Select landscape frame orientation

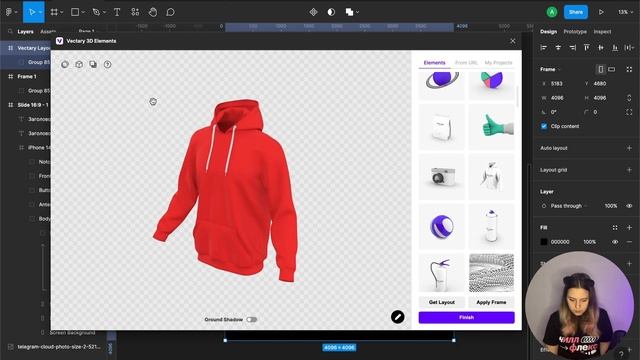[x=611, y=69]
